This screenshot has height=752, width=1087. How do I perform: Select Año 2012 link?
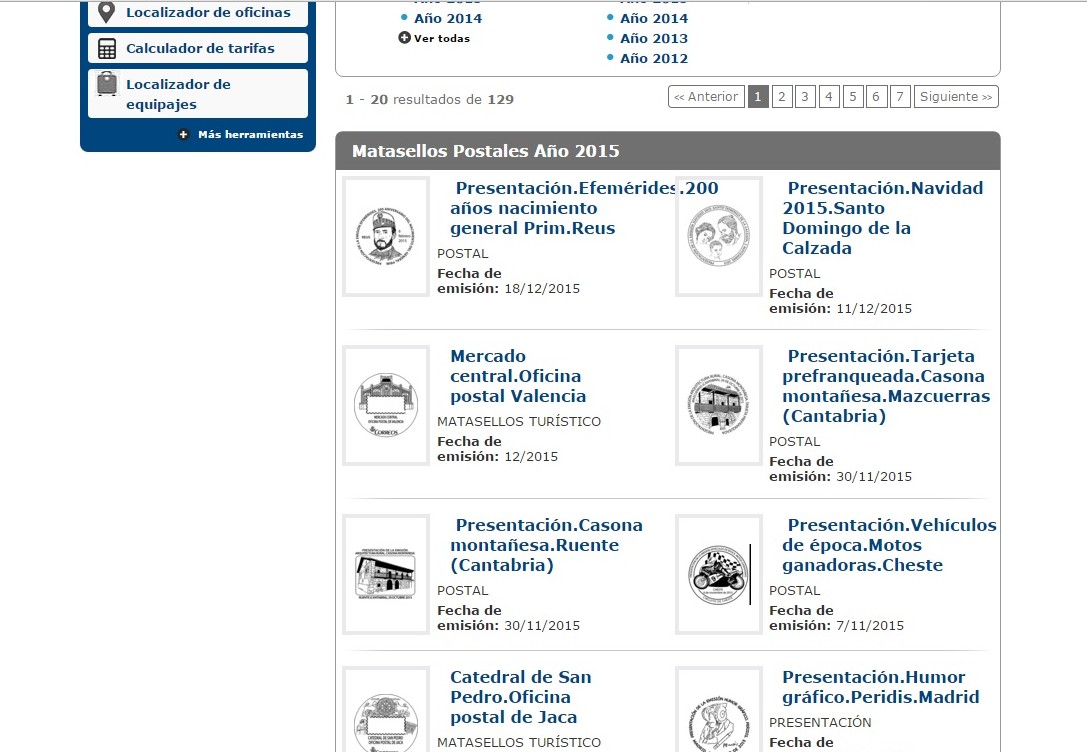tap(654, 59)
